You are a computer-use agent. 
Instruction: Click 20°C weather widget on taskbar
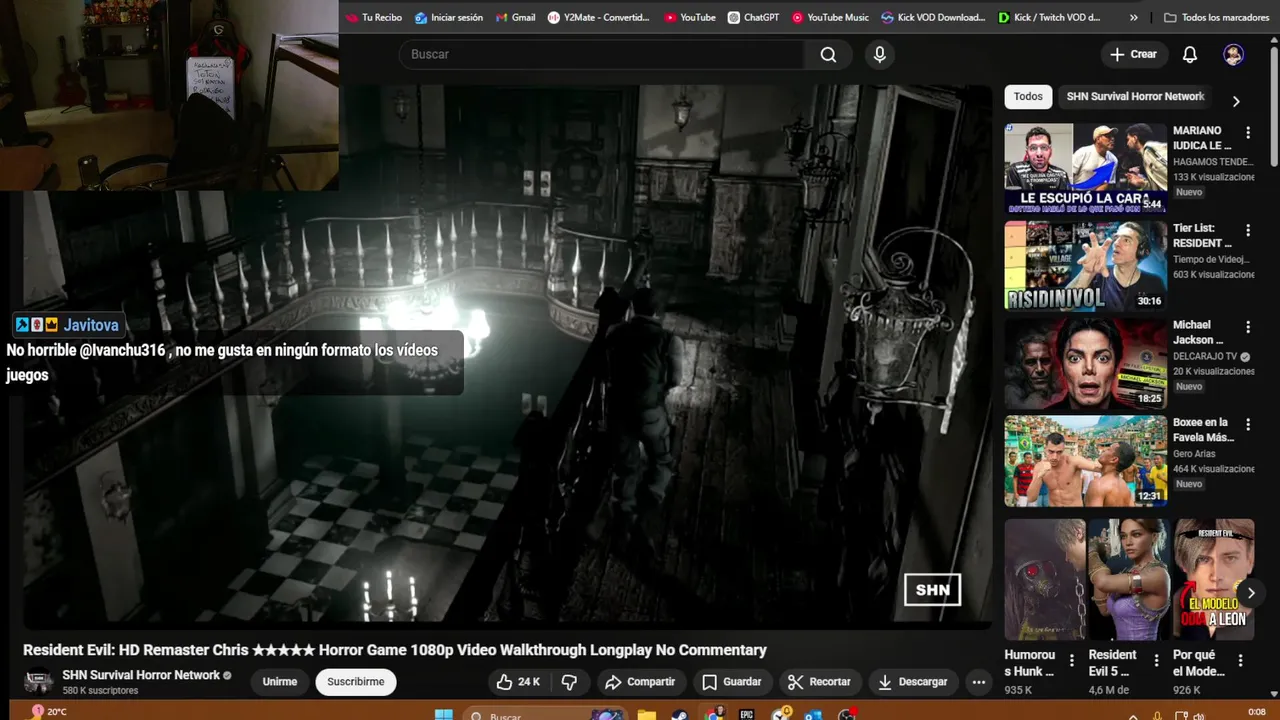48,712
